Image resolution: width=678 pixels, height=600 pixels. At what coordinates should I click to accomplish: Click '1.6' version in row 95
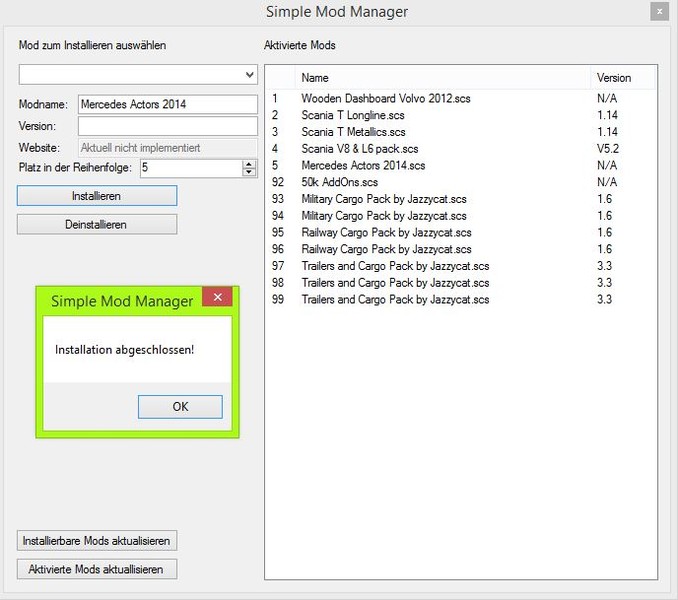[x=604, y=233]
